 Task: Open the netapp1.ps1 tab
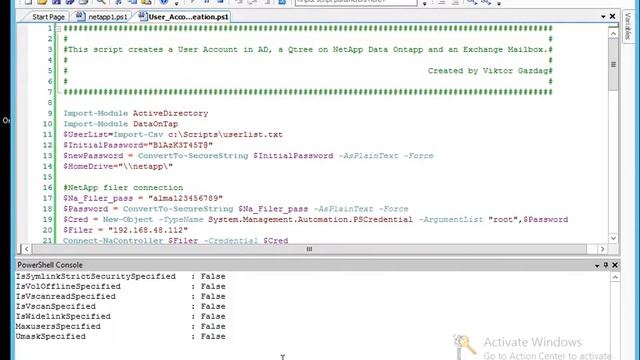[102, 17]
